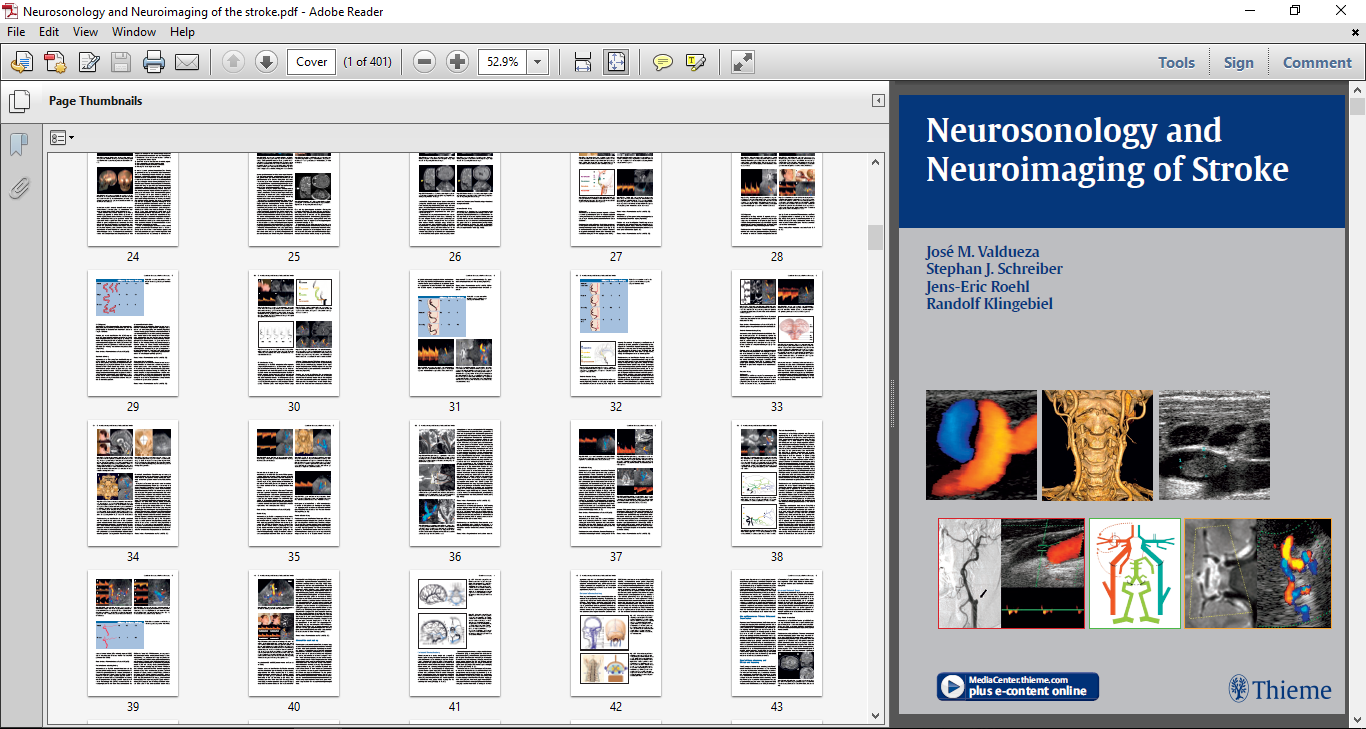The width and height of the screenshot is (1366, 729).
Task: Click the zoom level field 52.9%
Action: click(x=503, y=62)
